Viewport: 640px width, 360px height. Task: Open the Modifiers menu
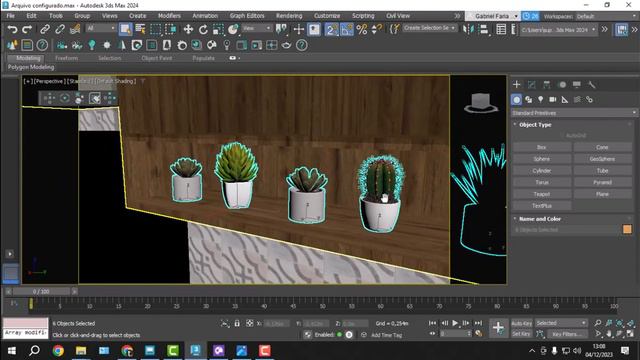pos(169,16)
